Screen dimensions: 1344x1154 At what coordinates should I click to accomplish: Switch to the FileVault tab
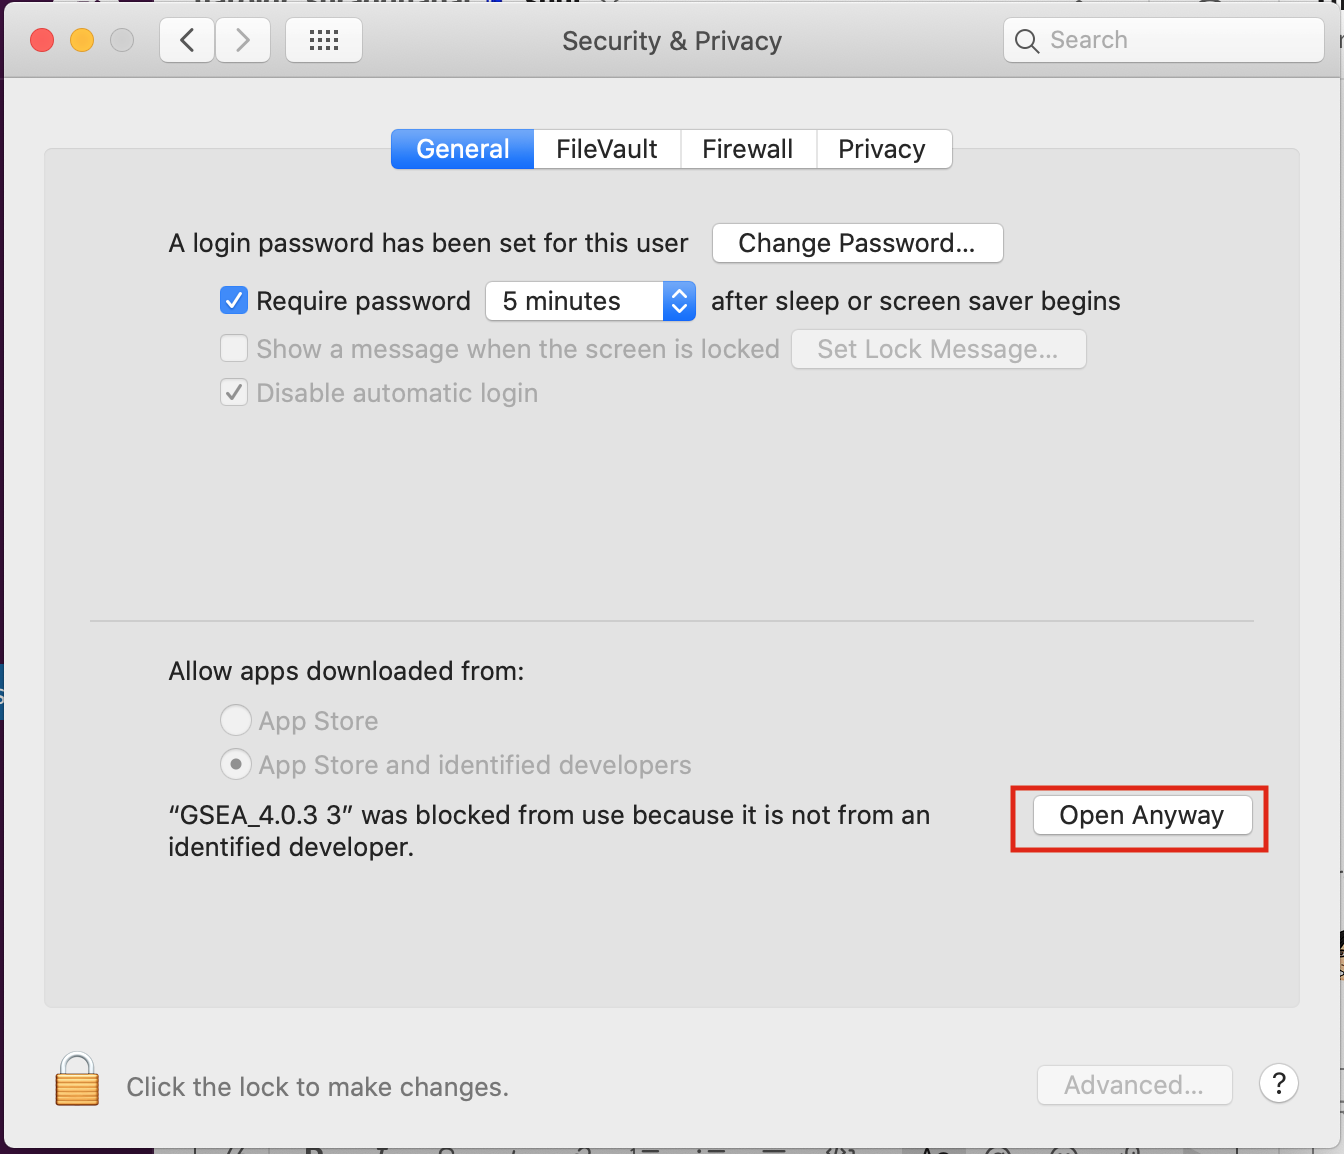click(x=607, y=149)
